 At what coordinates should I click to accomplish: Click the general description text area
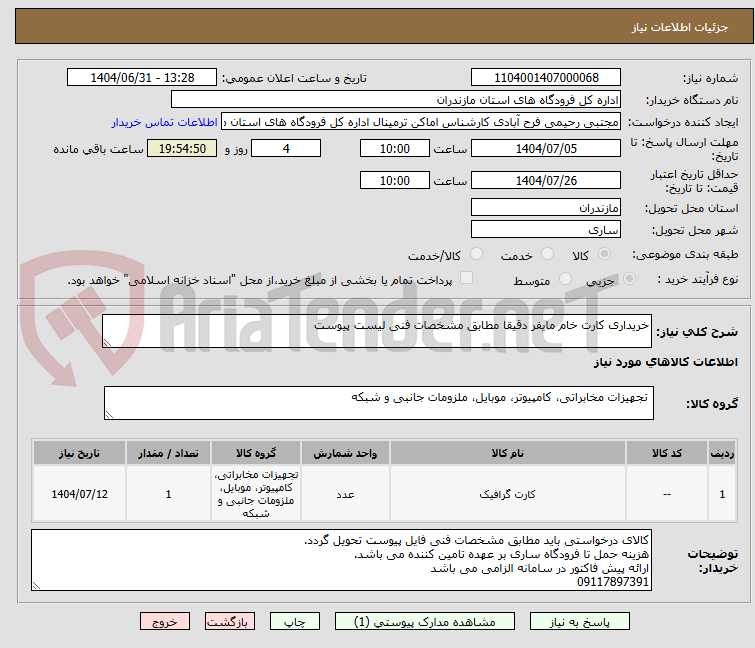tap(377, 331)
